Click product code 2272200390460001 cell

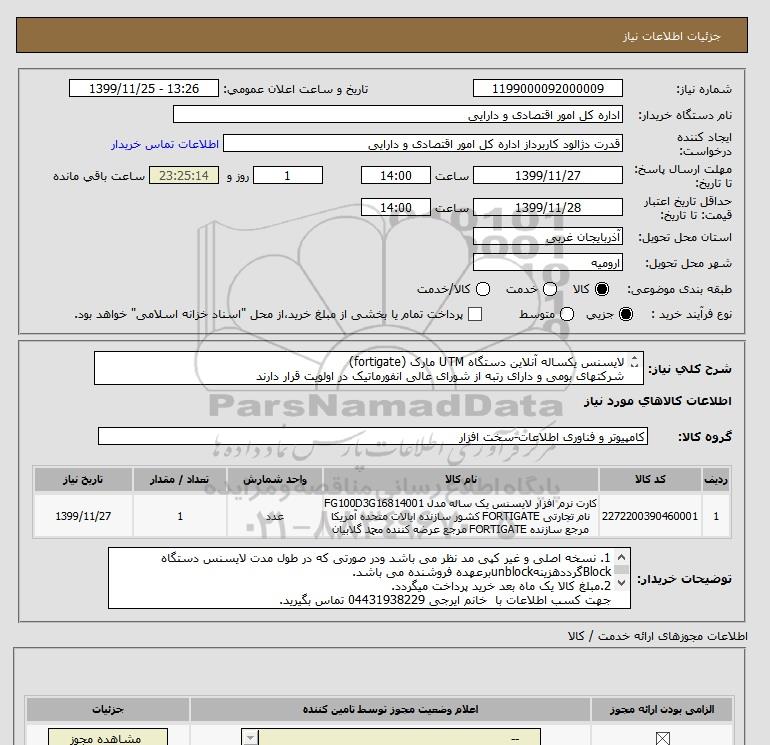[650, 516]
